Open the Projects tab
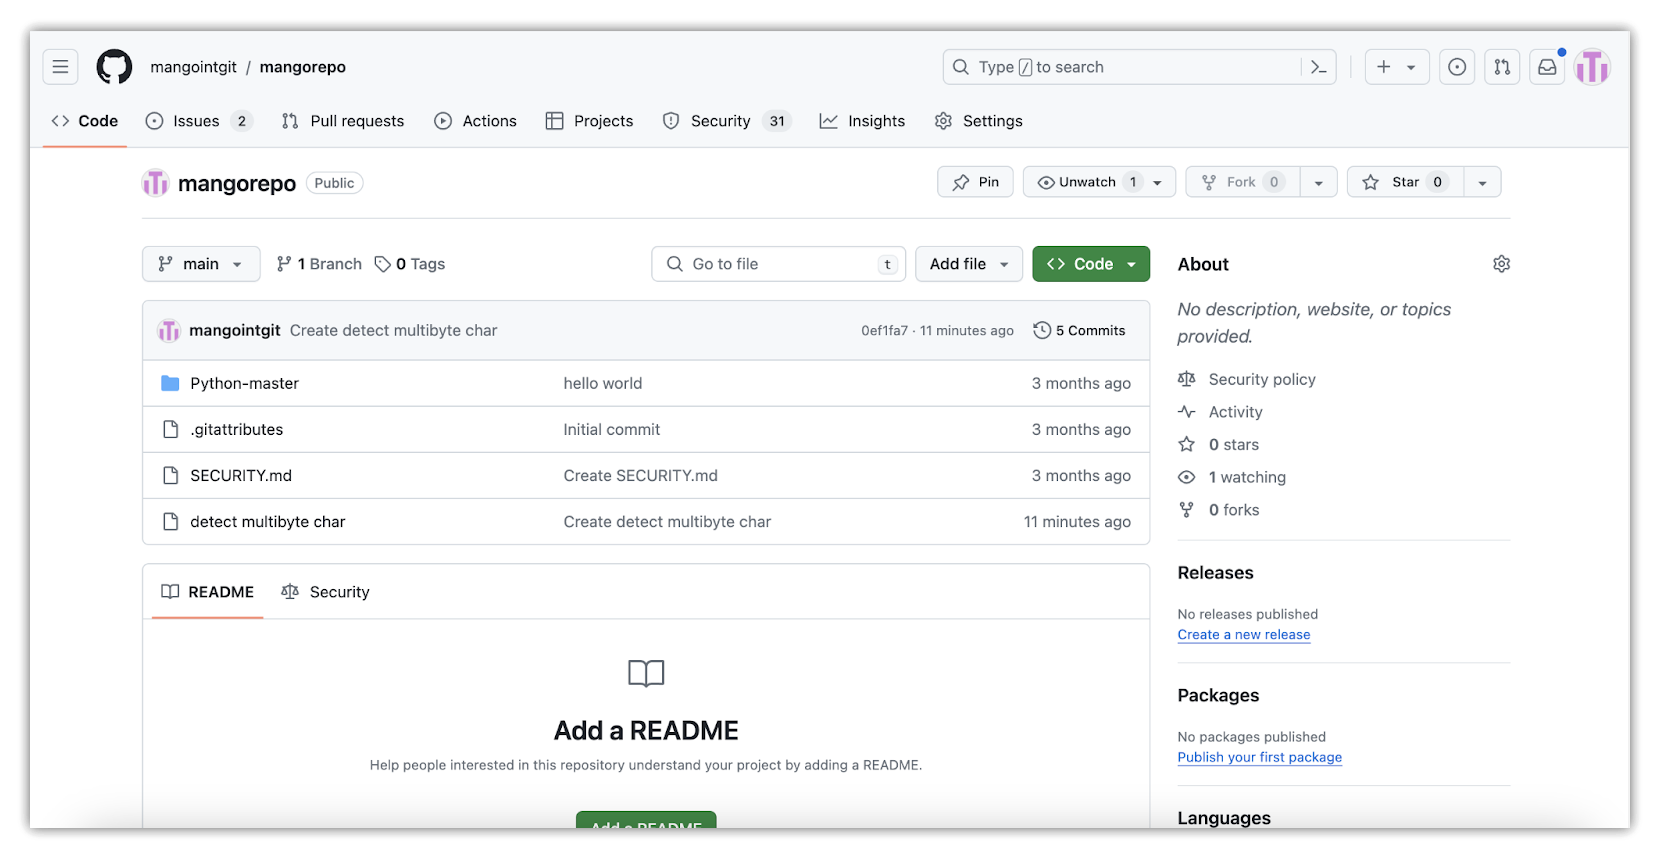1657x856 pixels. click(x=590, y=121)
